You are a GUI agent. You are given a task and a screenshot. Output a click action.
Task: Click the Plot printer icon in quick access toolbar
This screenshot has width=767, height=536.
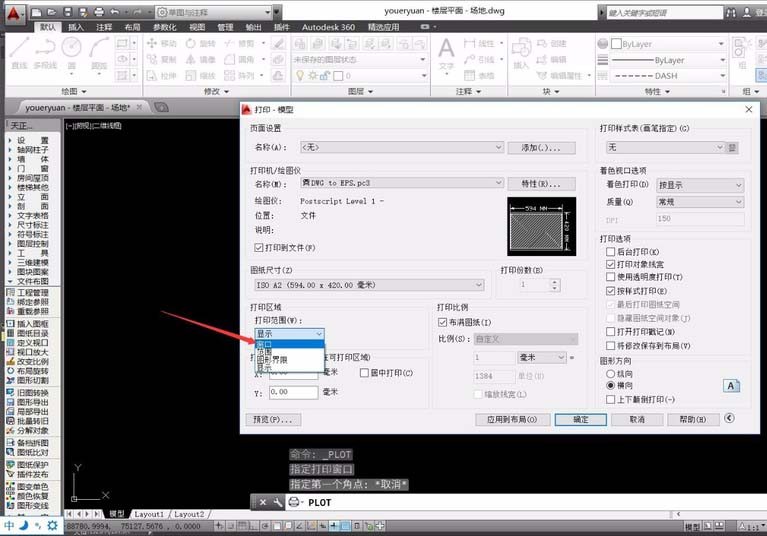click(99, 12)
